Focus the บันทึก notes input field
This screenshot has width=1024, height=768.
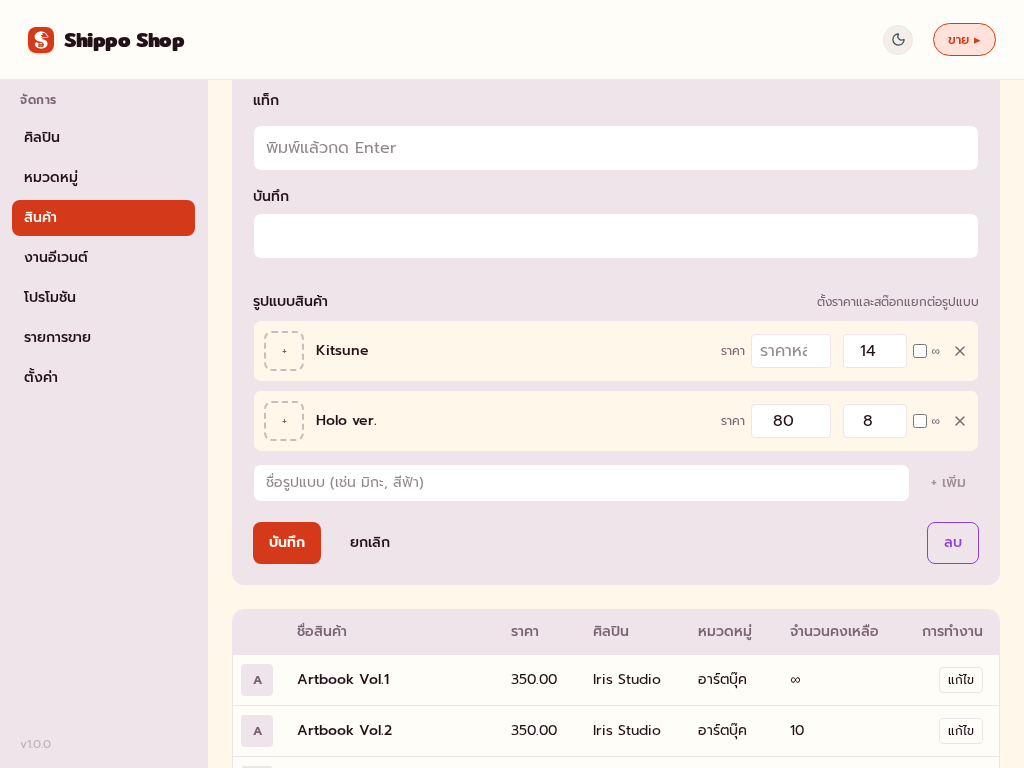point(615,236)
